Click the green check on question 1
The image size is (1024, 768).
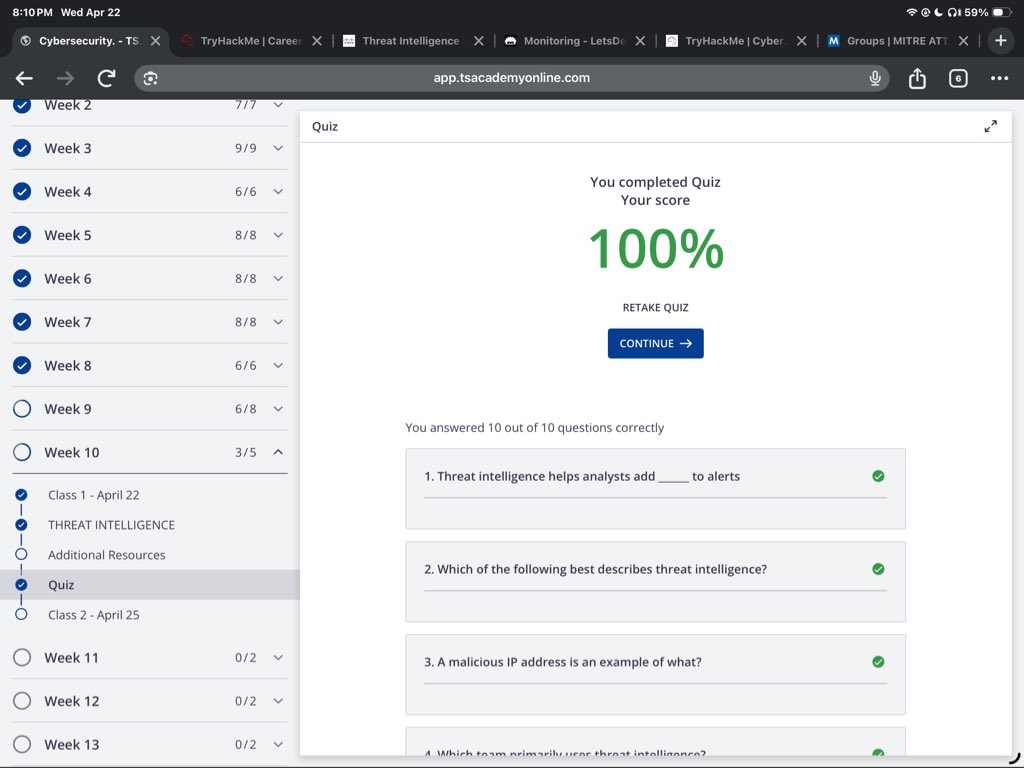click(879, 476)
